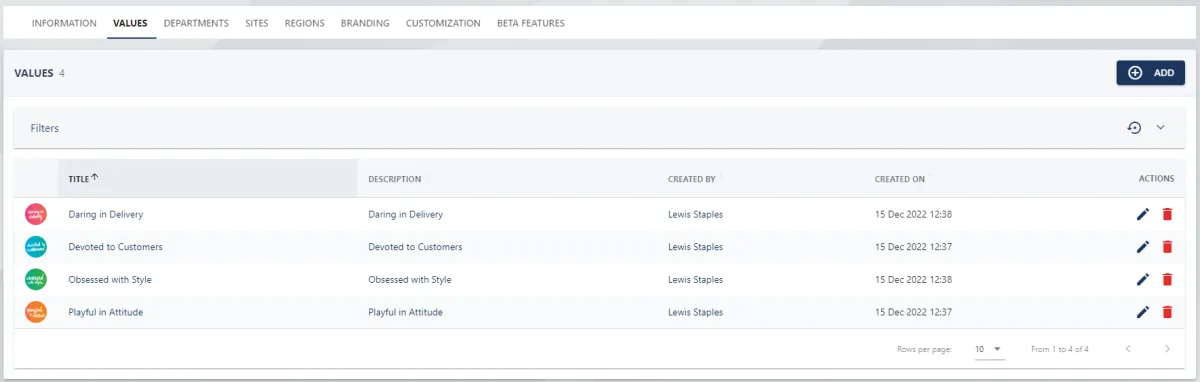Open the Obsessed with Style green badge

pos(36,280)
